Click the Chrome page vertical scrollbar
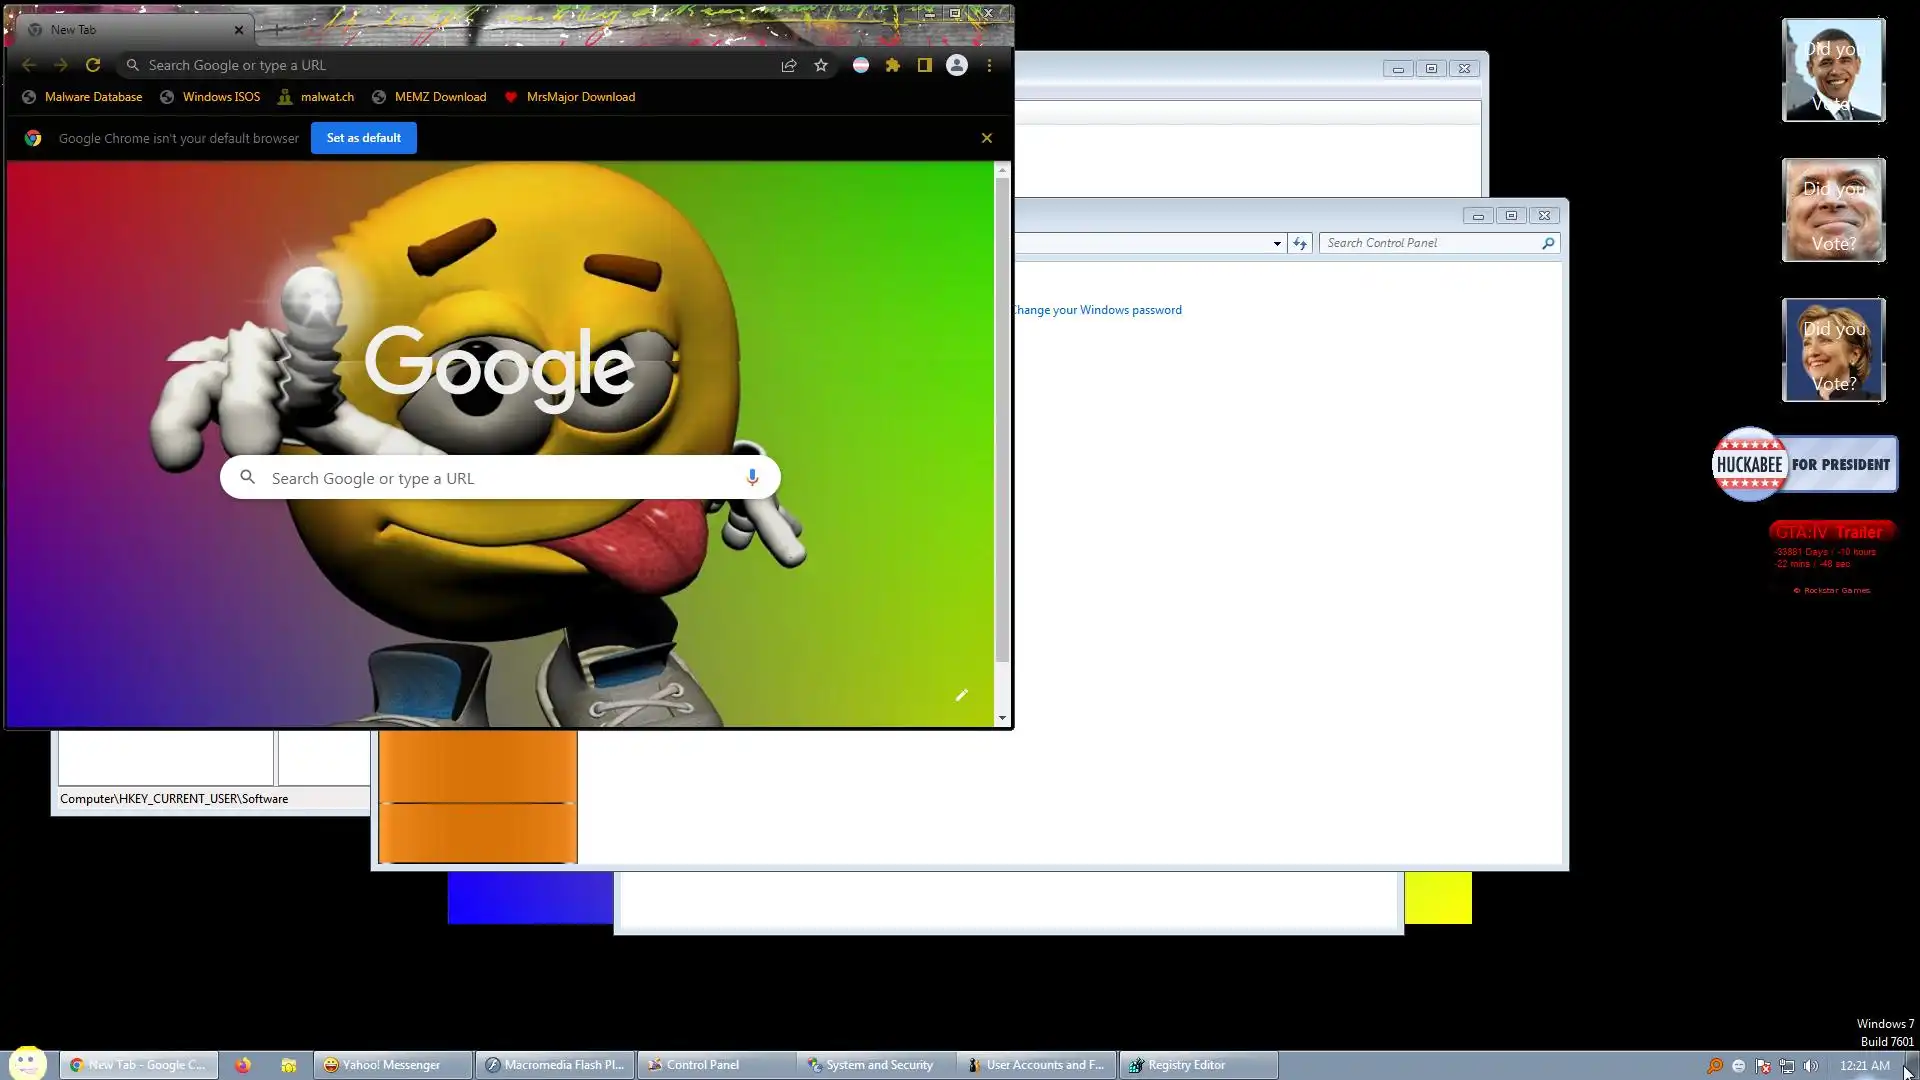Image resolution: width=1920 pixels, height=1080 pixels. coord(1002,420)
